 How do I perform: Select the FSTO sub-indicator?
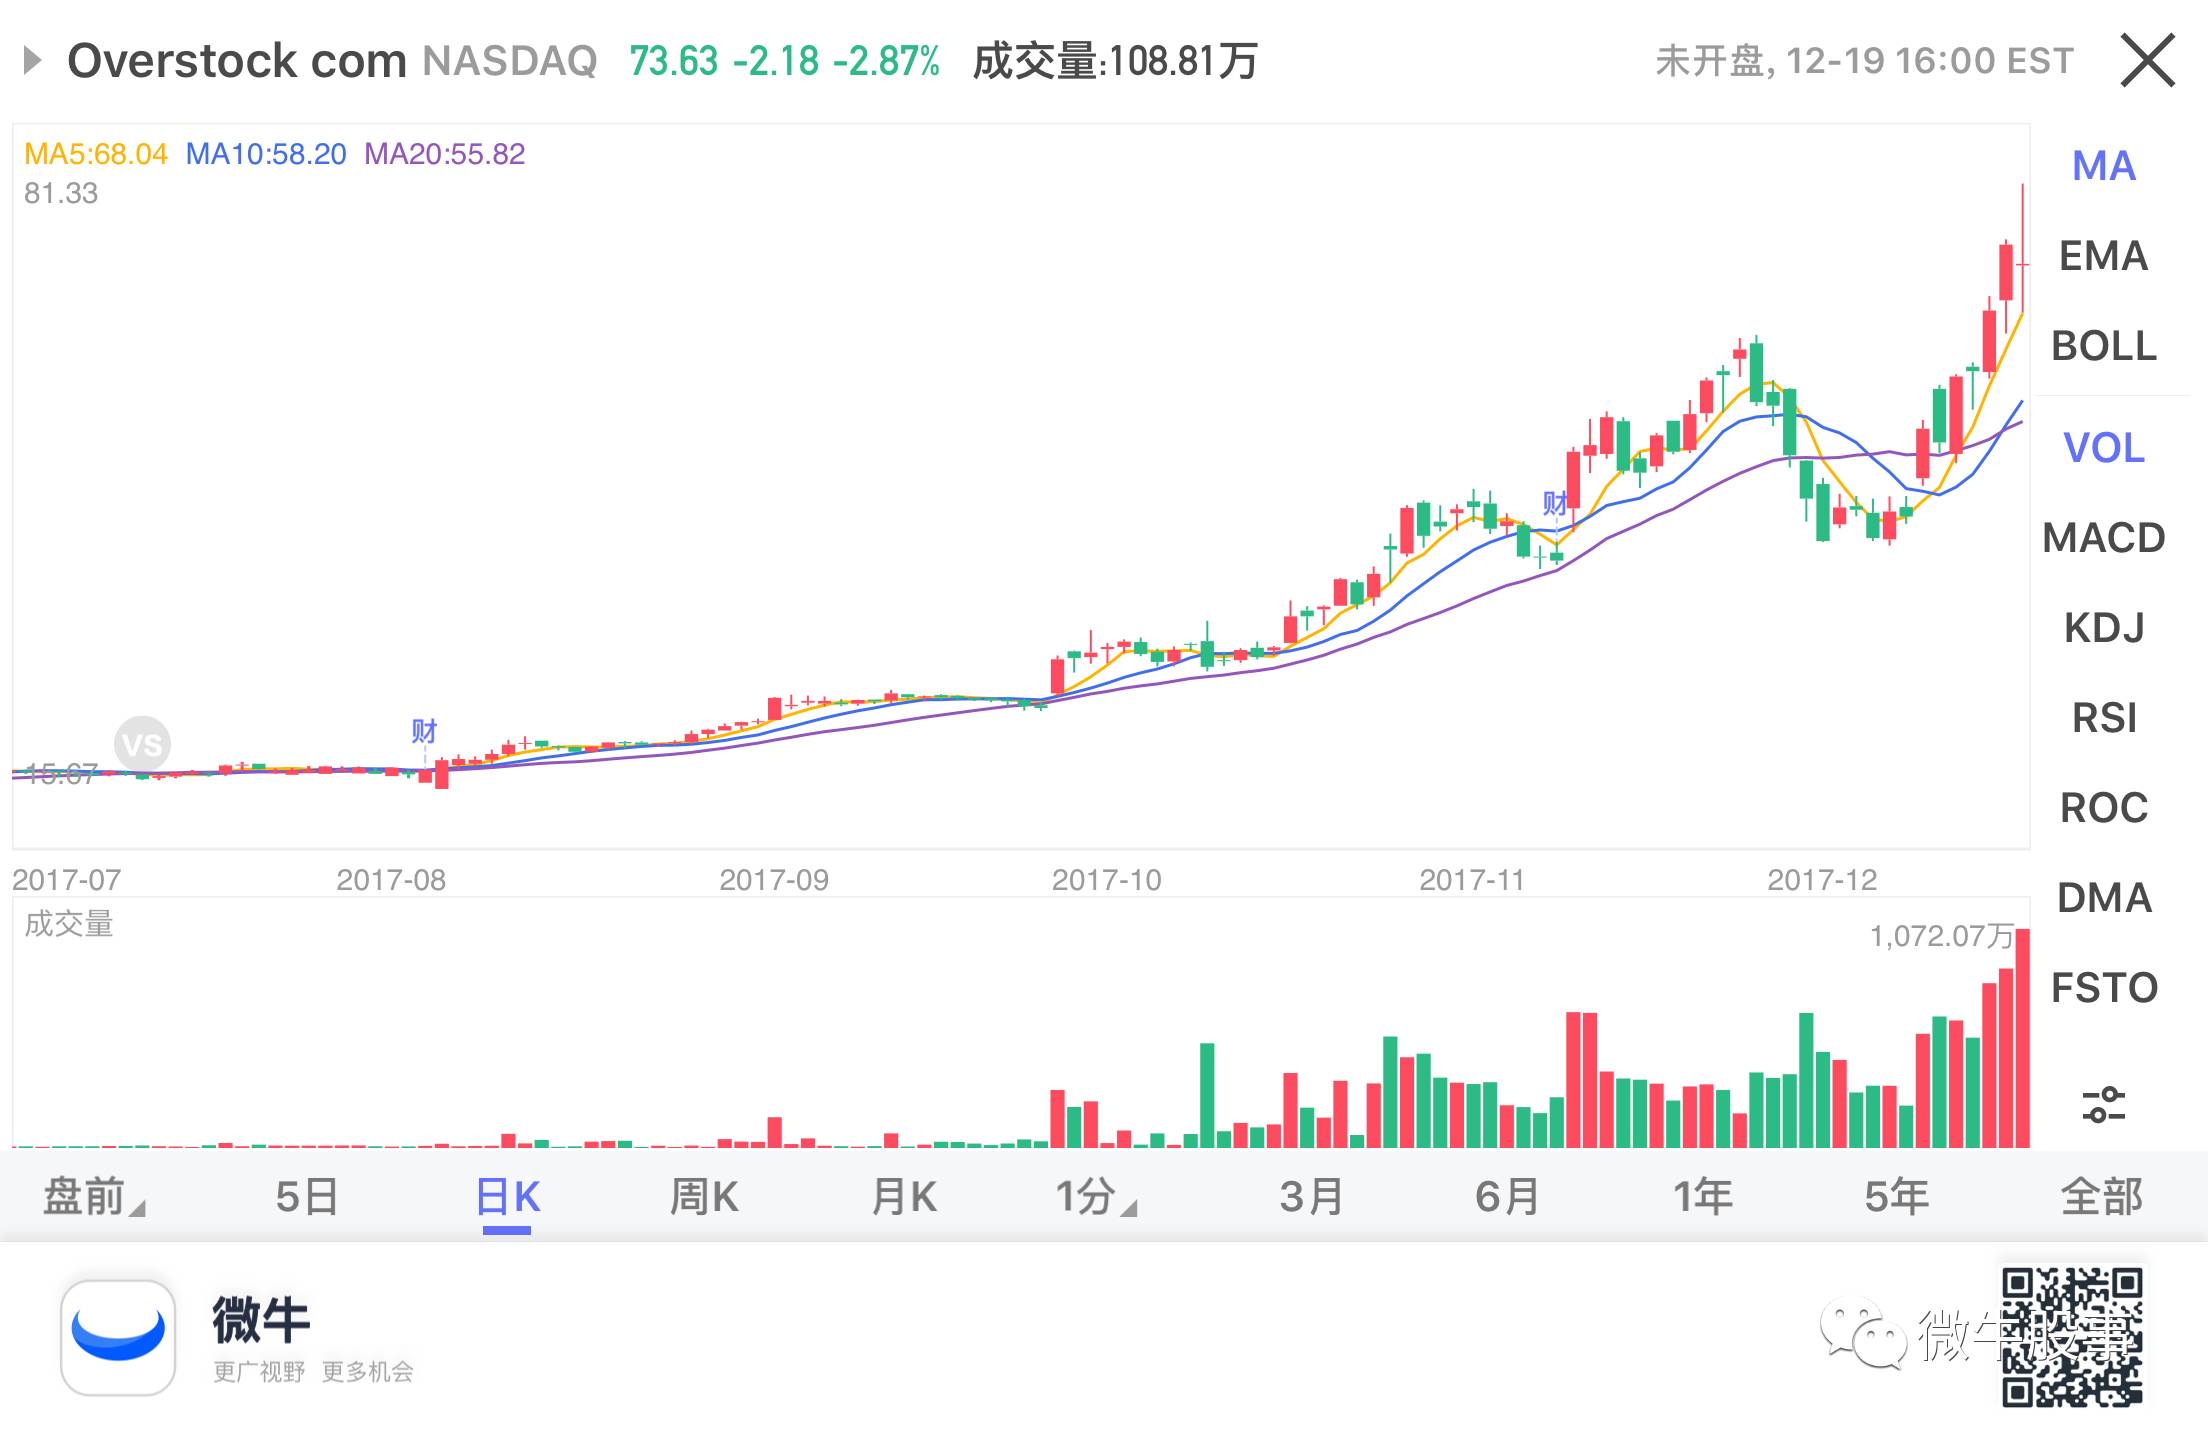[x=2103, y=988]
